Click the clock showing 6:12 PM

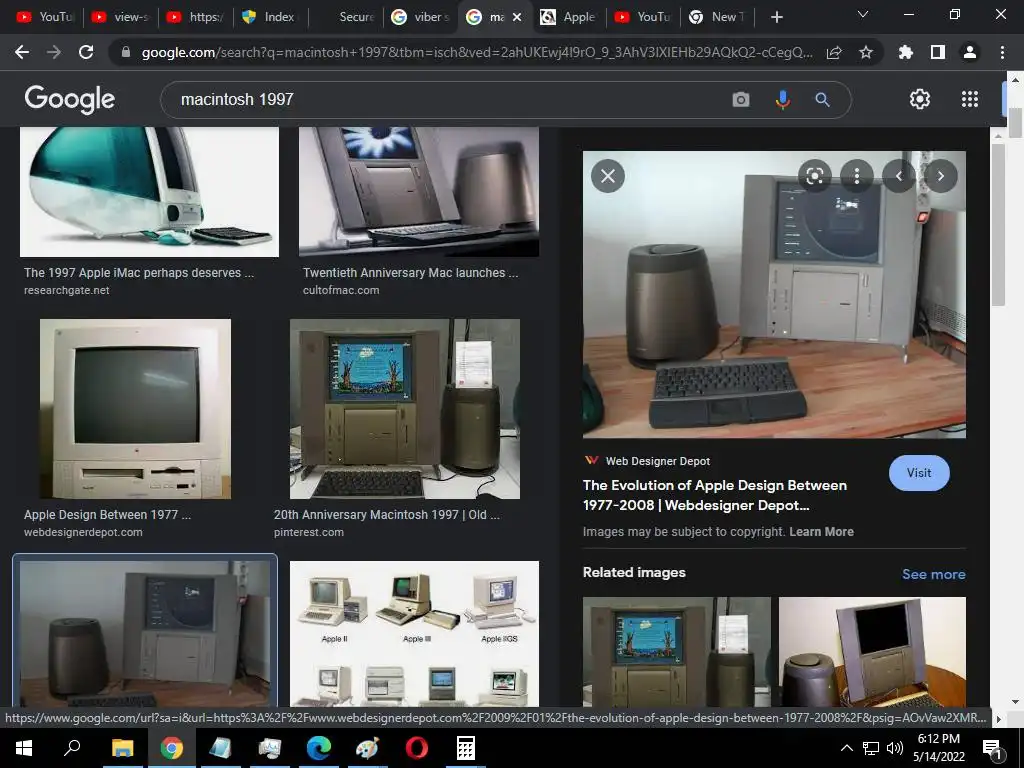[x=938, y=739]
